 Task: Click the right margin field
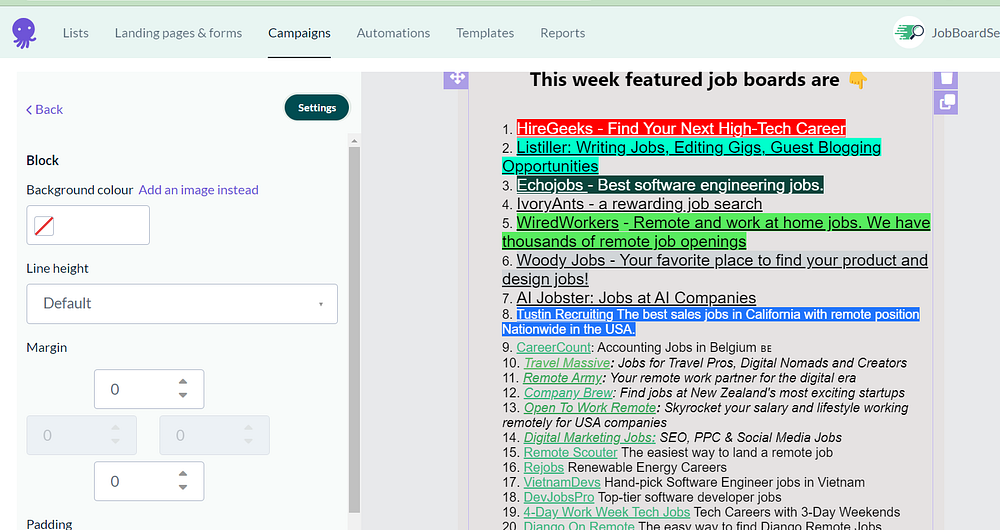click(x=214, y=436)
